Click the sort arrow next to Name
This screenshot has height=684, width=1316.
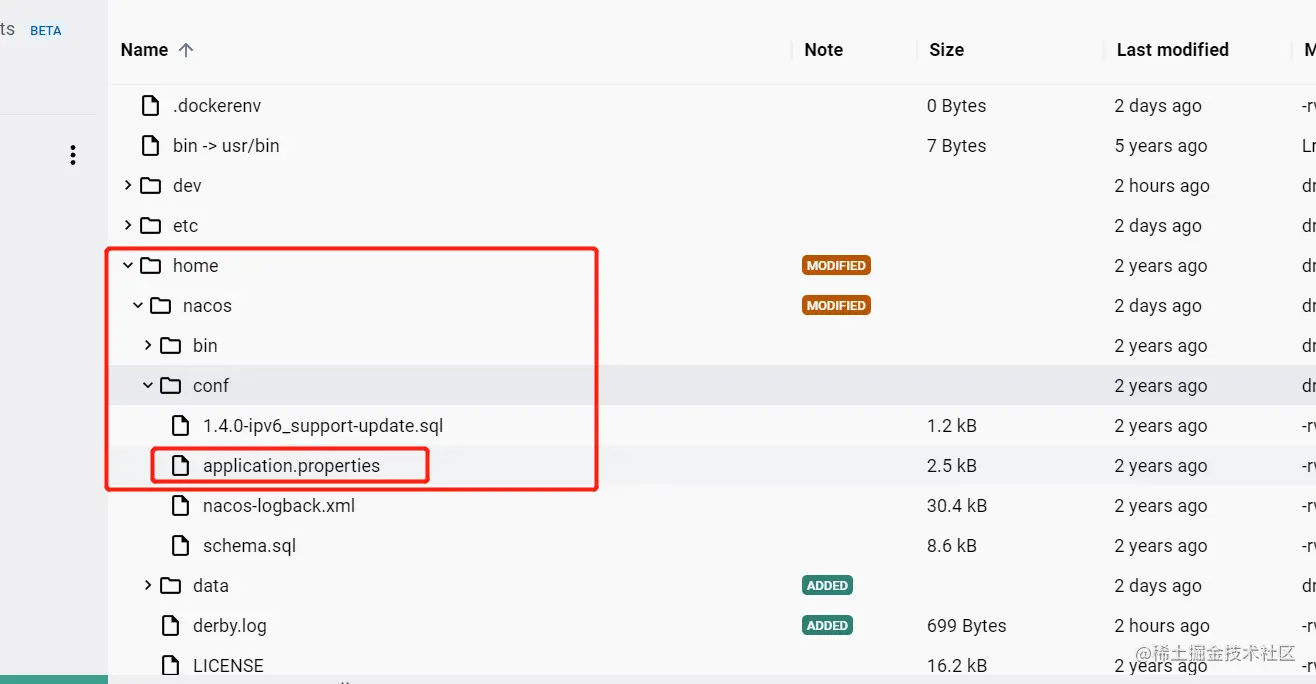pyautogui.click(x=185, y=50)
